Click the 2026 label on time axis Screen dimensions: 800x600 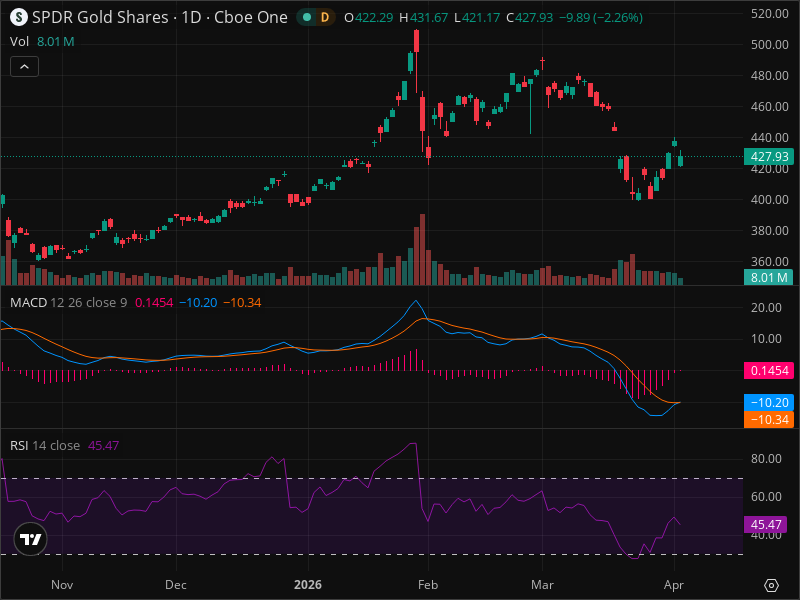pyautogui.click(x=308, y=585)
